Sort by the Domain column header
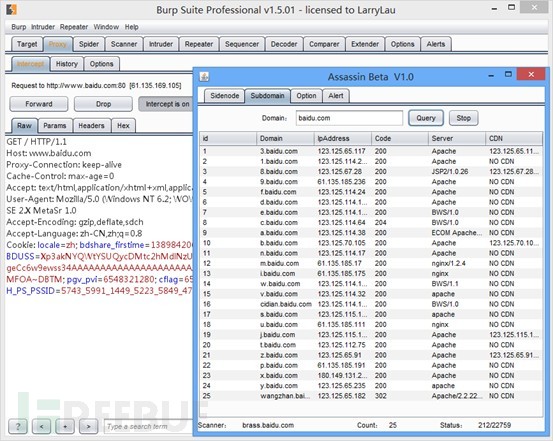 click(285, 138)
